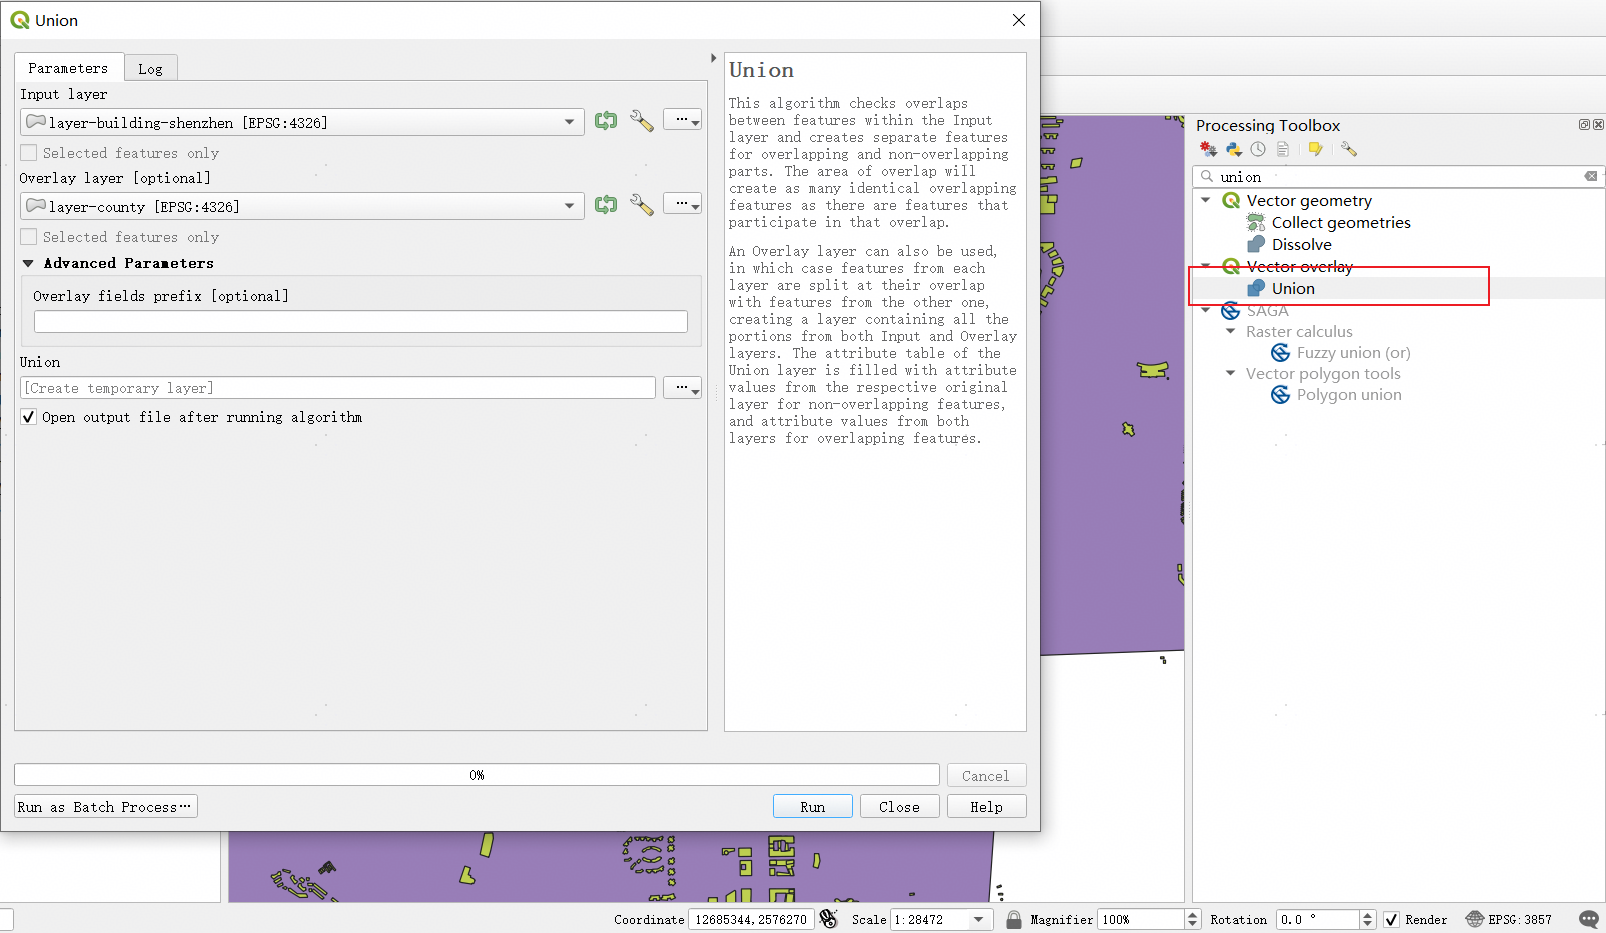This screenshot has height=933, width=1606.
Task: Switch to the Log tab
Action: click(150, 68)
